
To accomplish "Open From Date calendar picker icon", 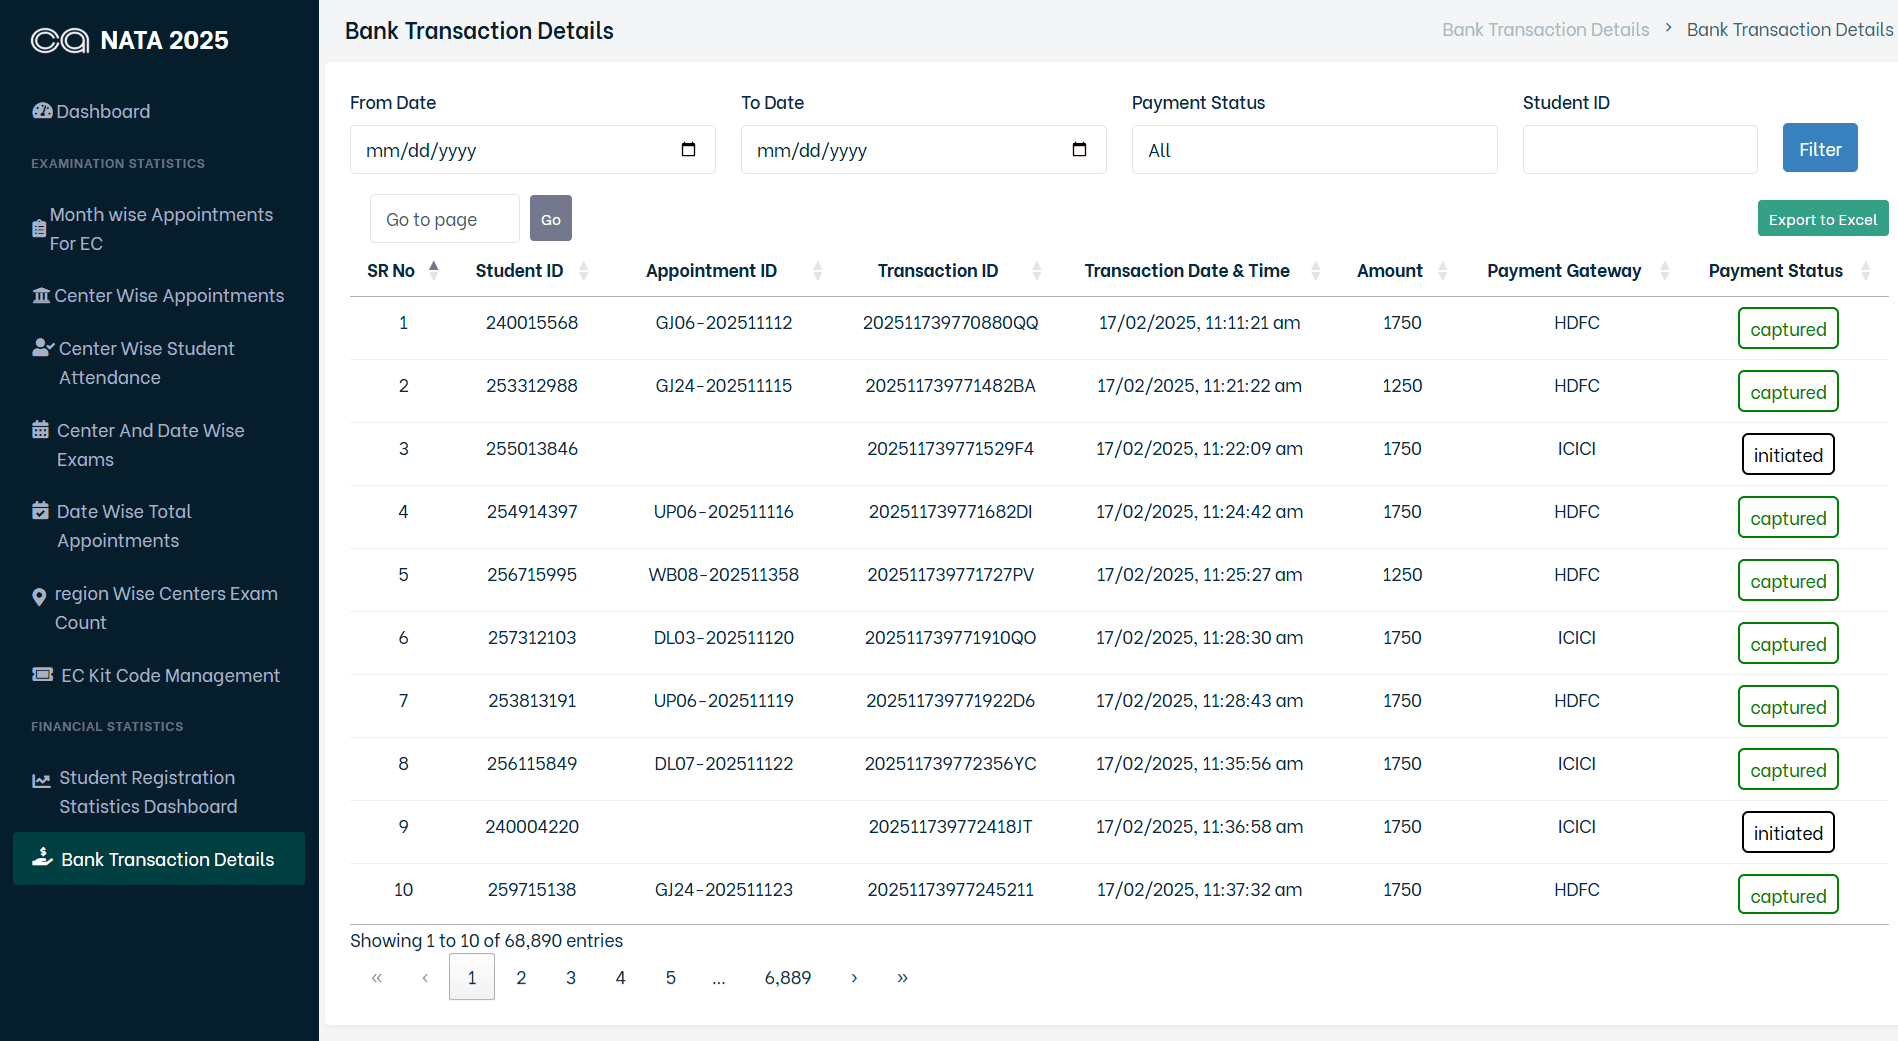I will coord(688,150).
